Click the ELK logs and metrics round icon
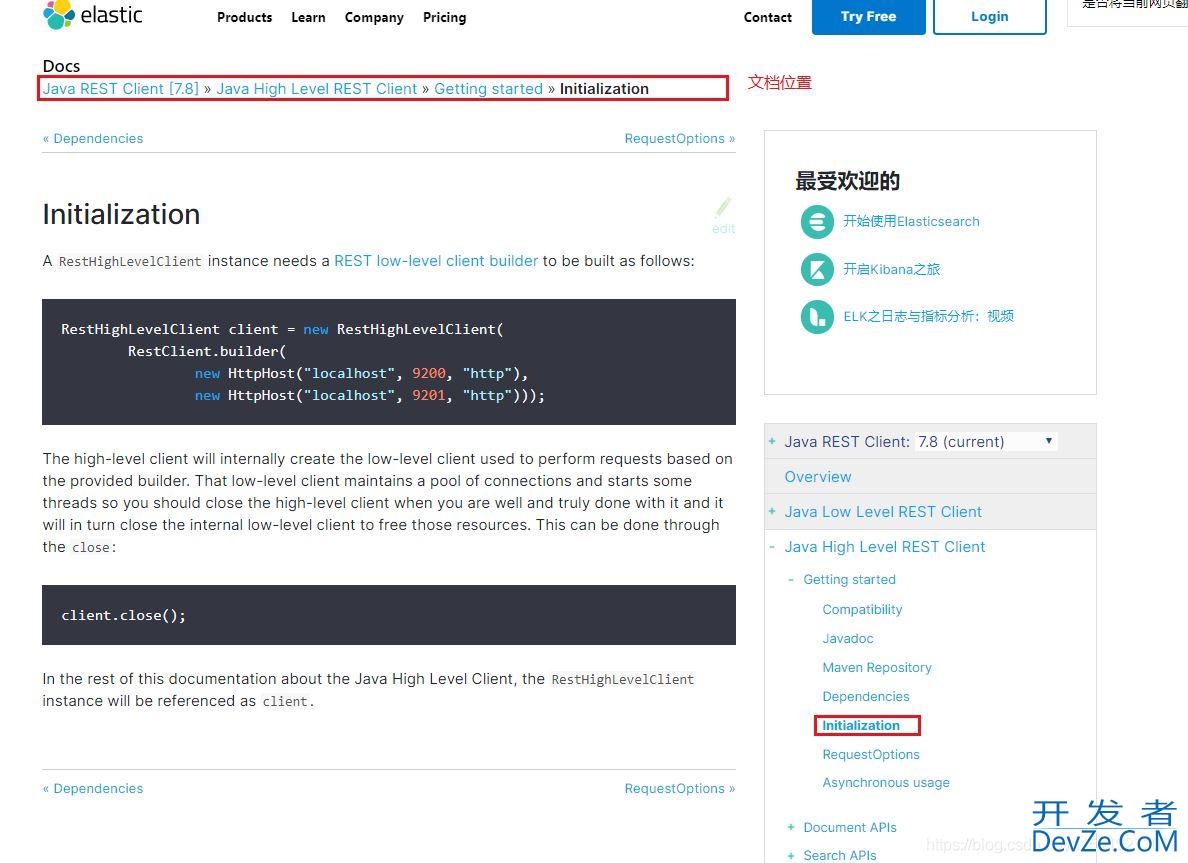 817,317
